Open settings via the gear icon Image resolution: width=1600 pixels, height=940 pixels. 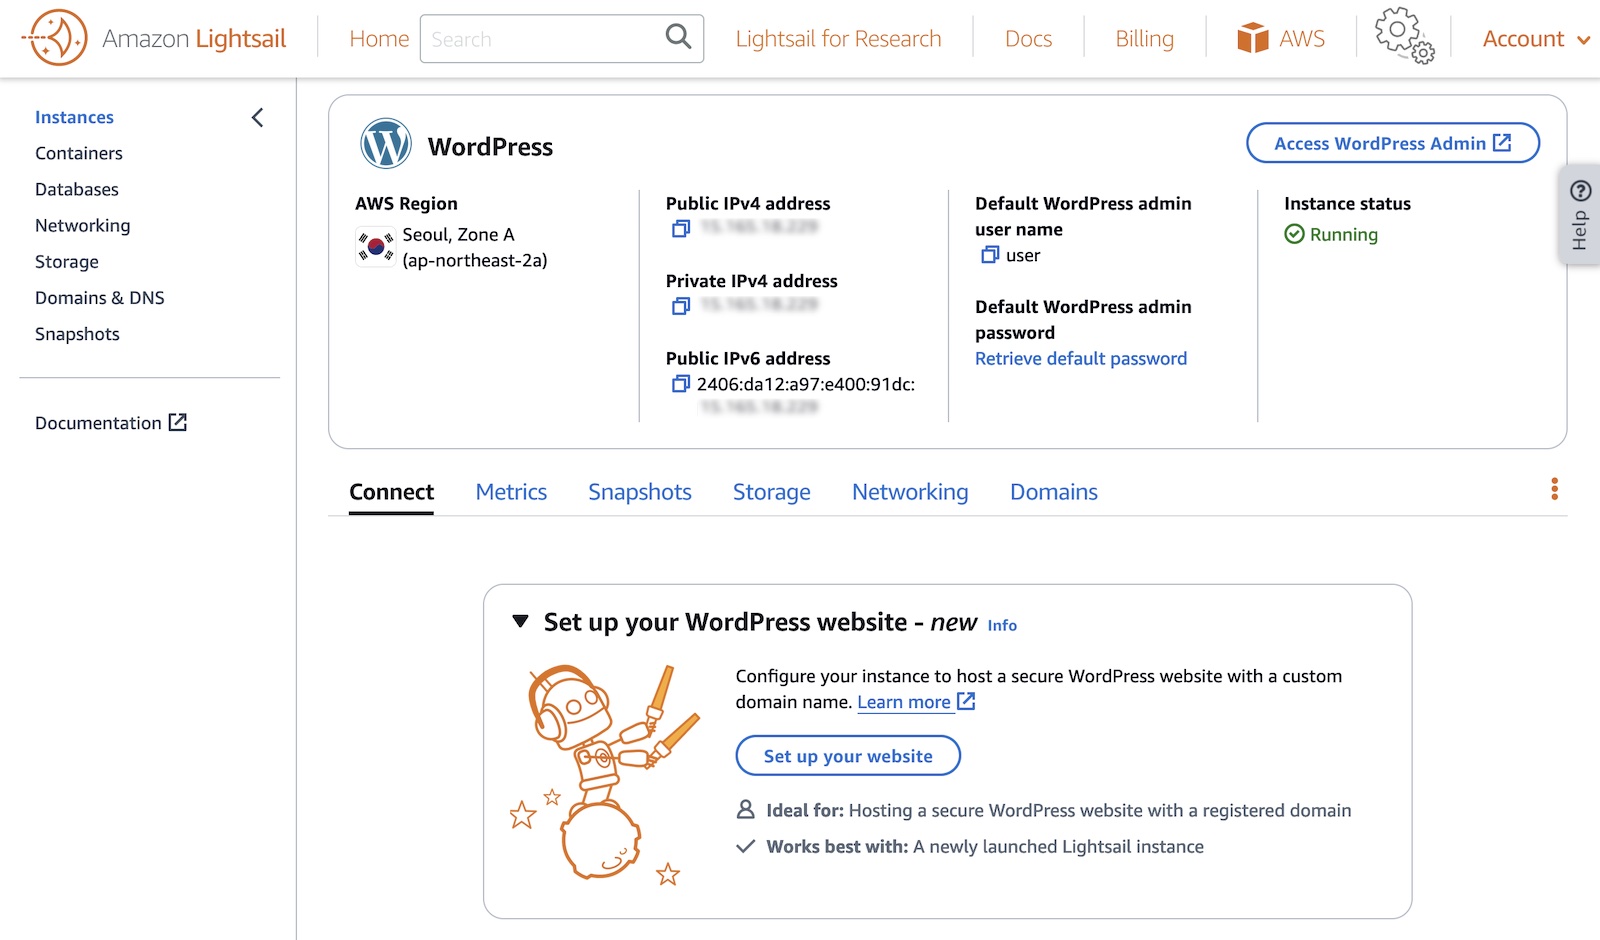point(1403,36)
